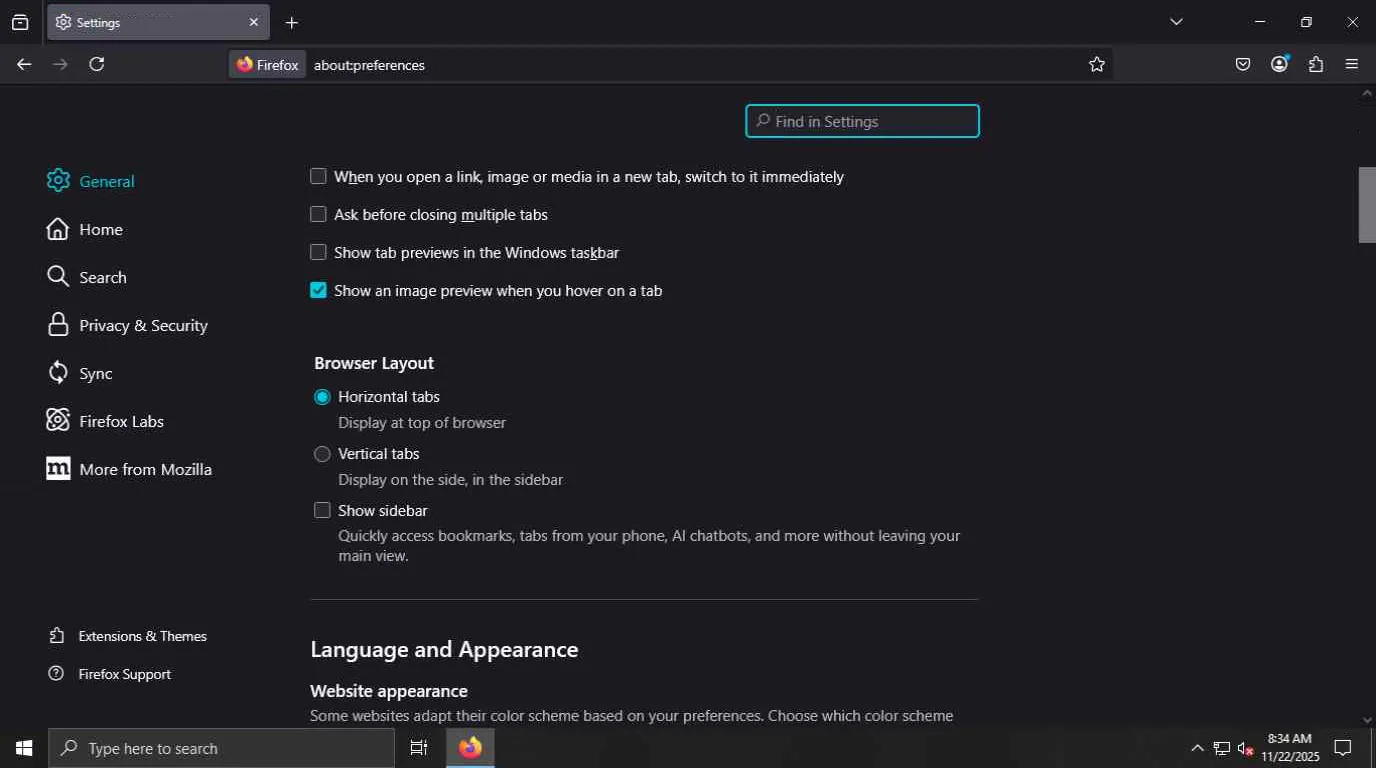This screenshot has height=768, width=1376.
Task: Bookmark this page with star icon
Action: click(x=1097, y=64)
